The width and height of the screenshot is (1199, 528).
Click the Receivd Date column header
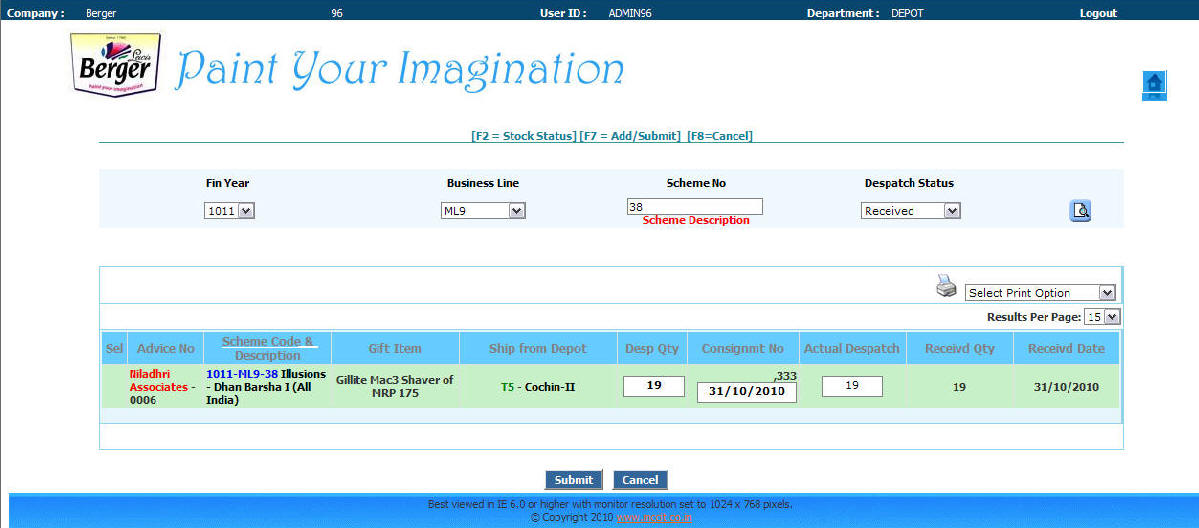(x=1066, y=348)
